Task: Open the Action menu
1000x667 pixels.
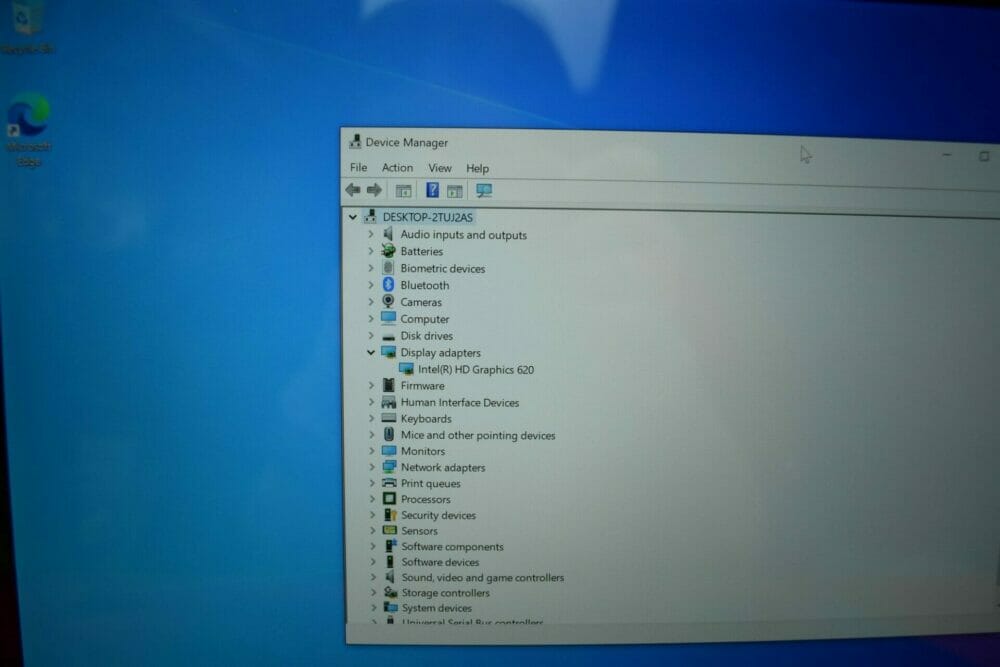Action: click(x=397, y=167)
